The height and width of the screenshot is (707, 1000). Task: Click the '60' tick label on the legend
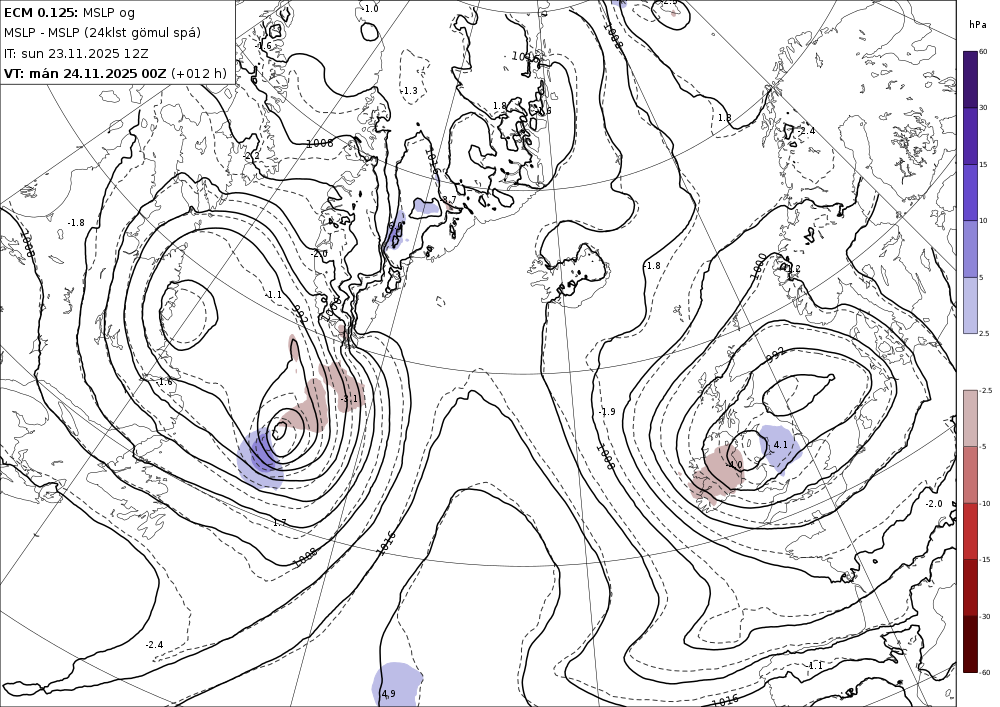click(983, 51)
